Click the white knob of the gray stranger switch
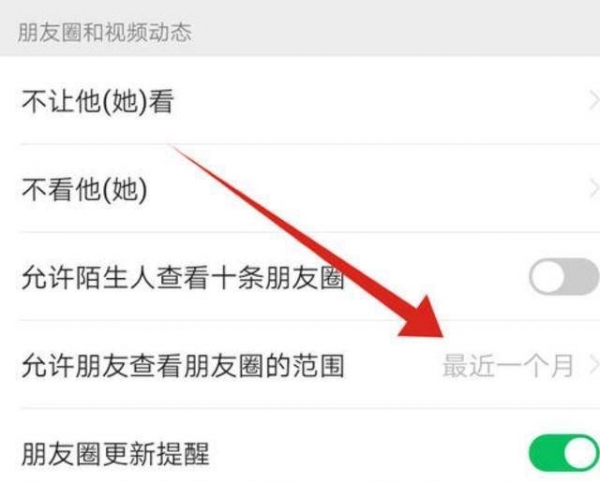Screen dimensions: 600x482 [547, 277]
